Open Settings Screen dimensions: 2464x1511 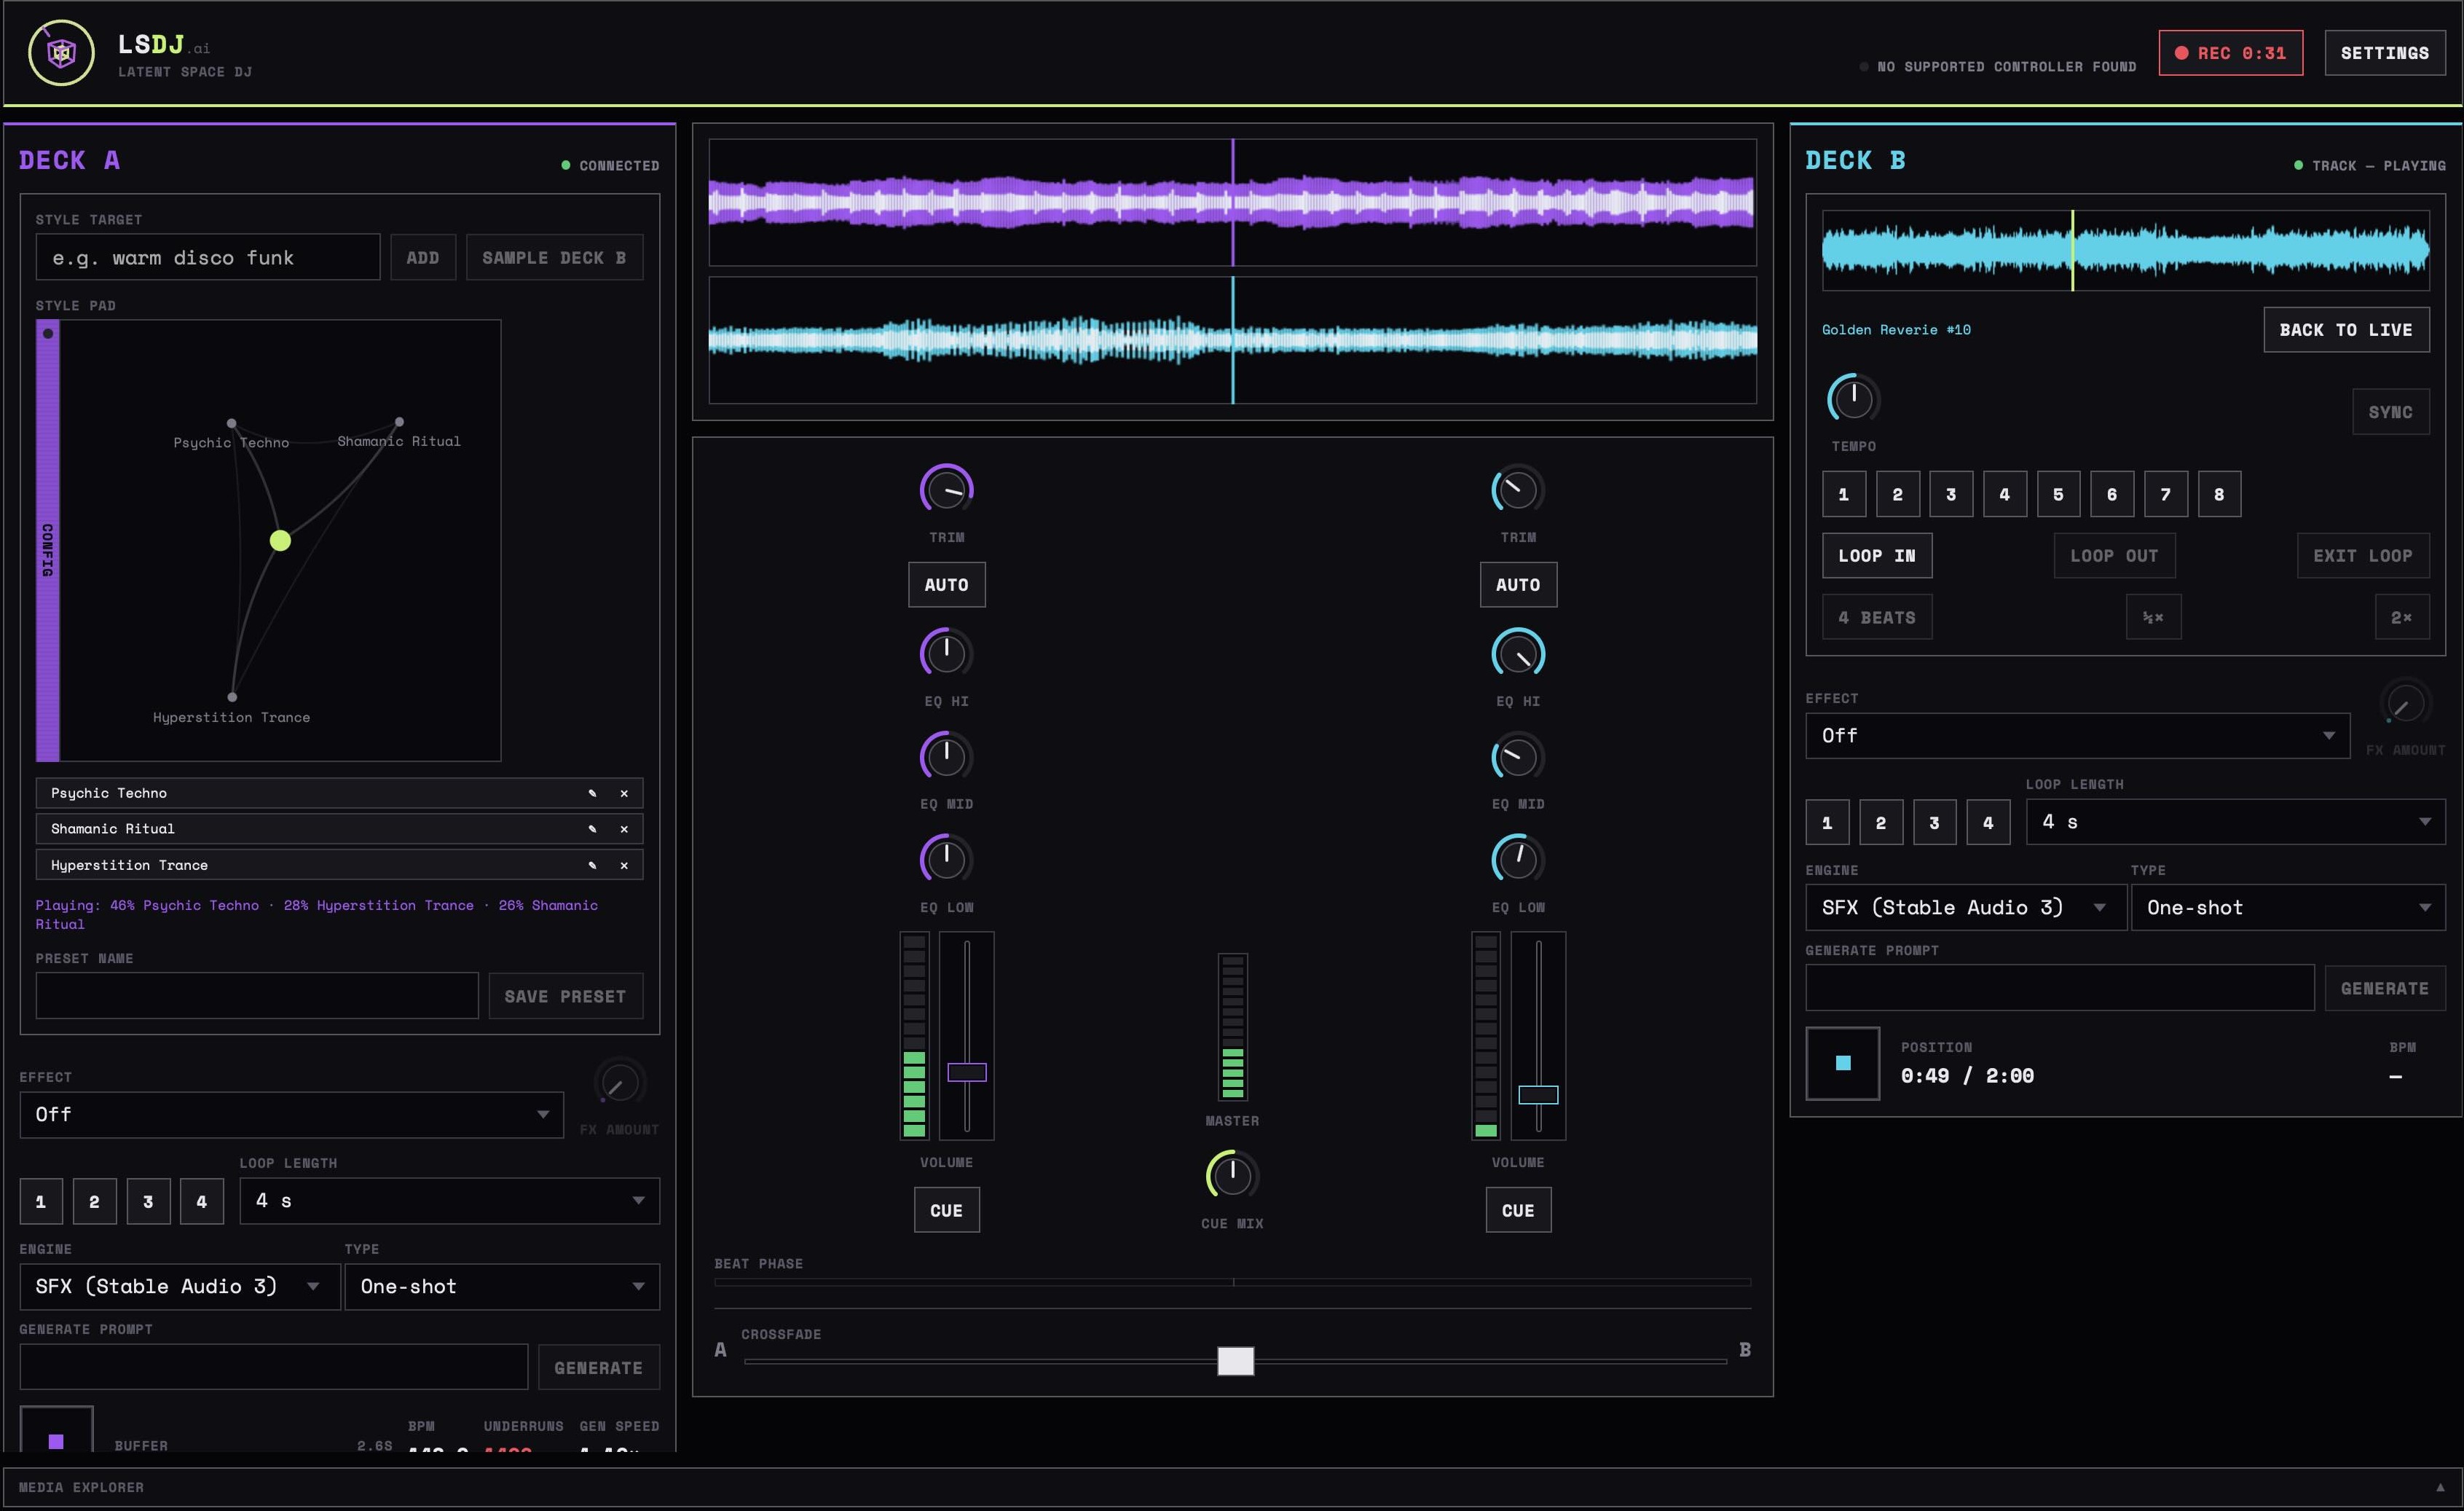[x=2385, y=53]
